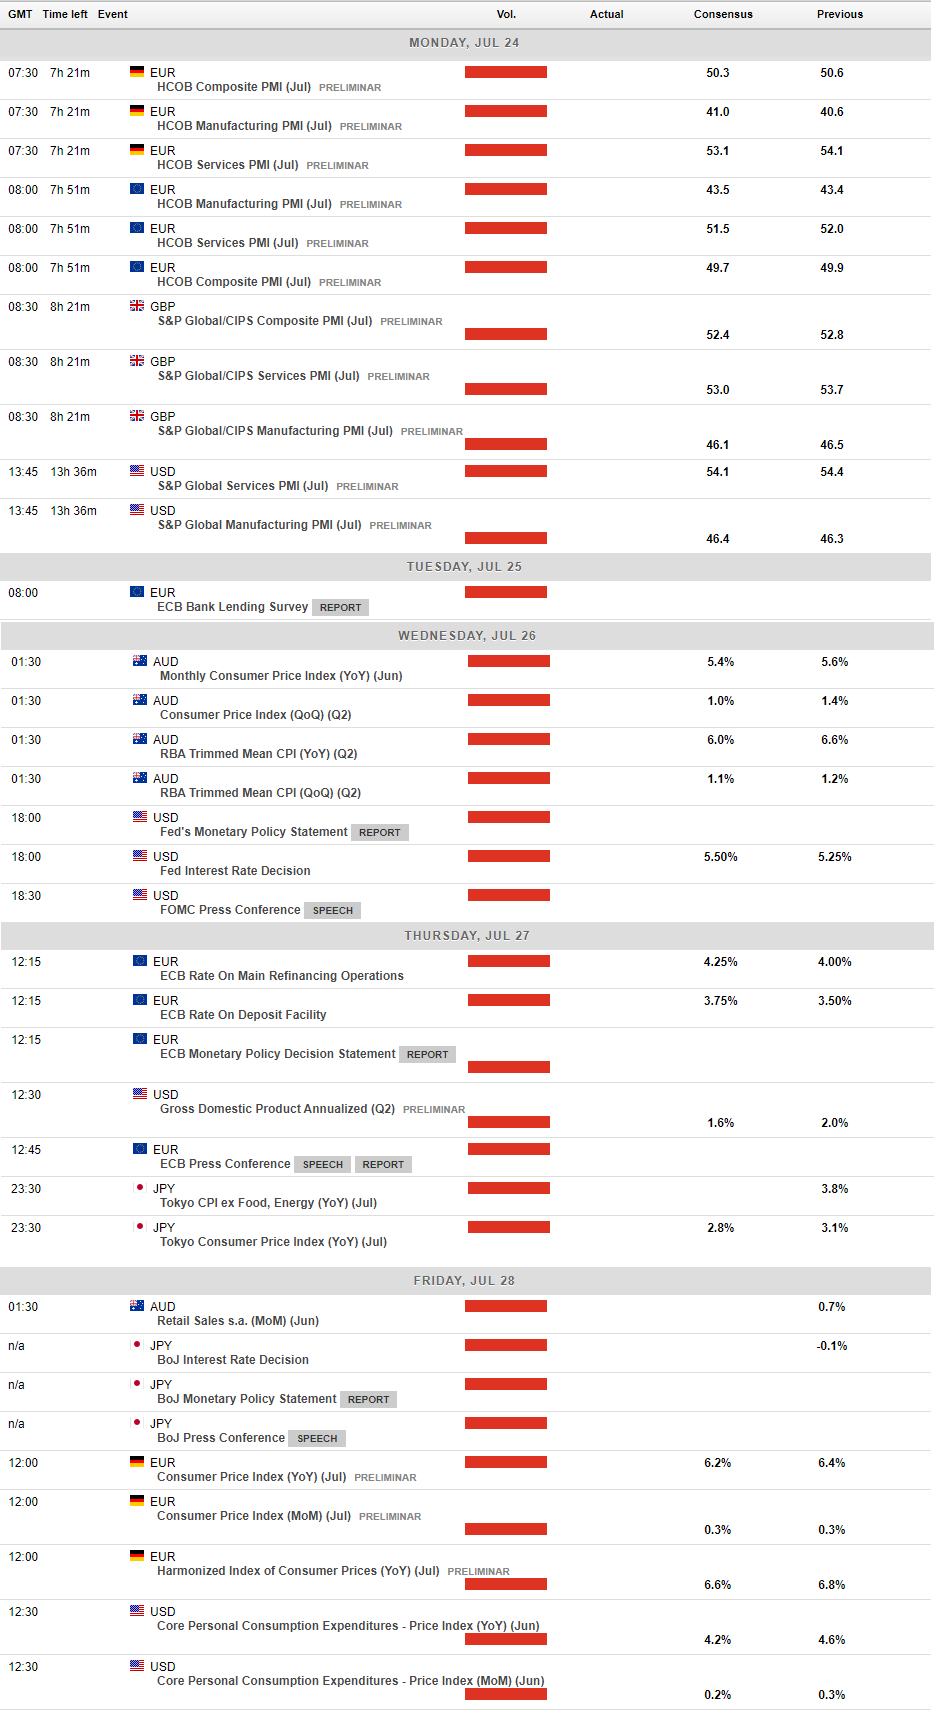This screenshot has height=1732, width=948.
Task: Click the Japan flag next to BoJ Interest Rate Decision
Action: (x=137, y=1345)
